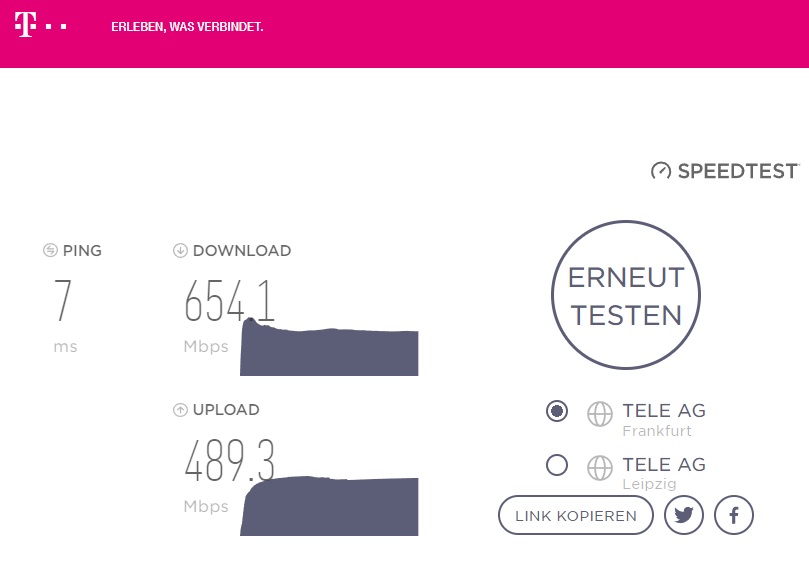Click the 'ERLEBEN, WAS VERBINDET.' slogan text

click(187, 27)
